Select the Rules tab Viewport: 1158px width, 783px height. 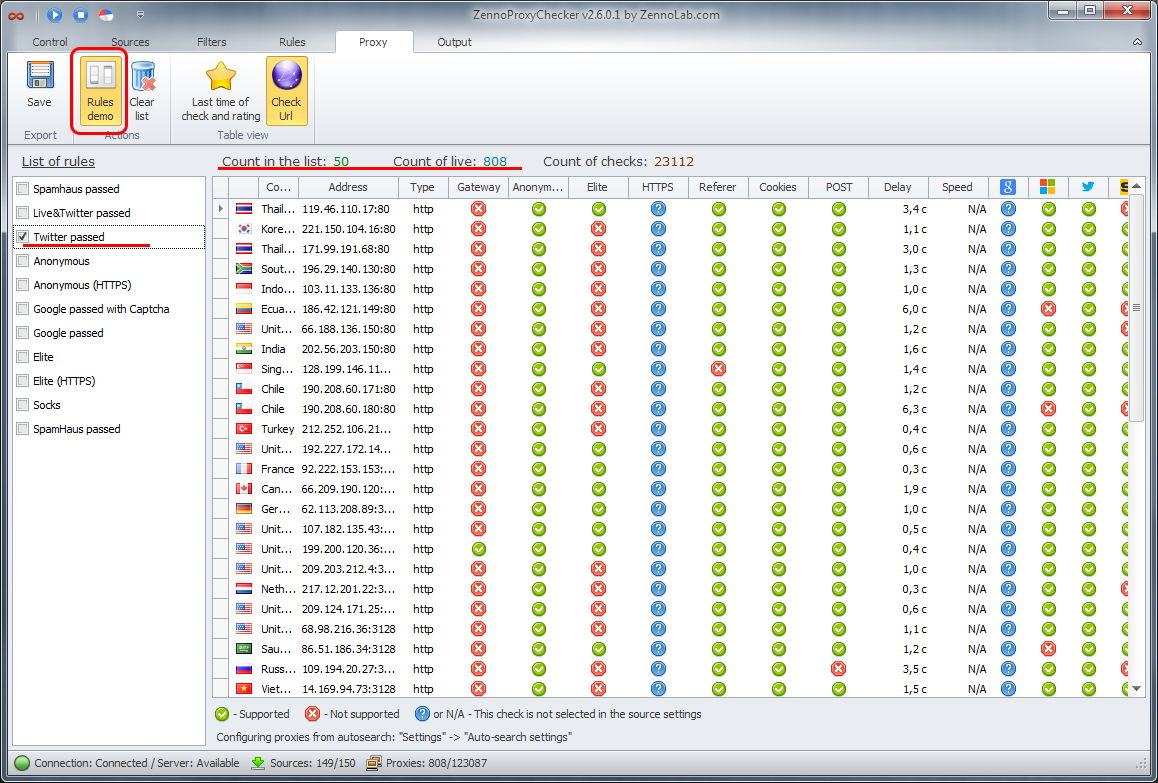coord(292,42)
